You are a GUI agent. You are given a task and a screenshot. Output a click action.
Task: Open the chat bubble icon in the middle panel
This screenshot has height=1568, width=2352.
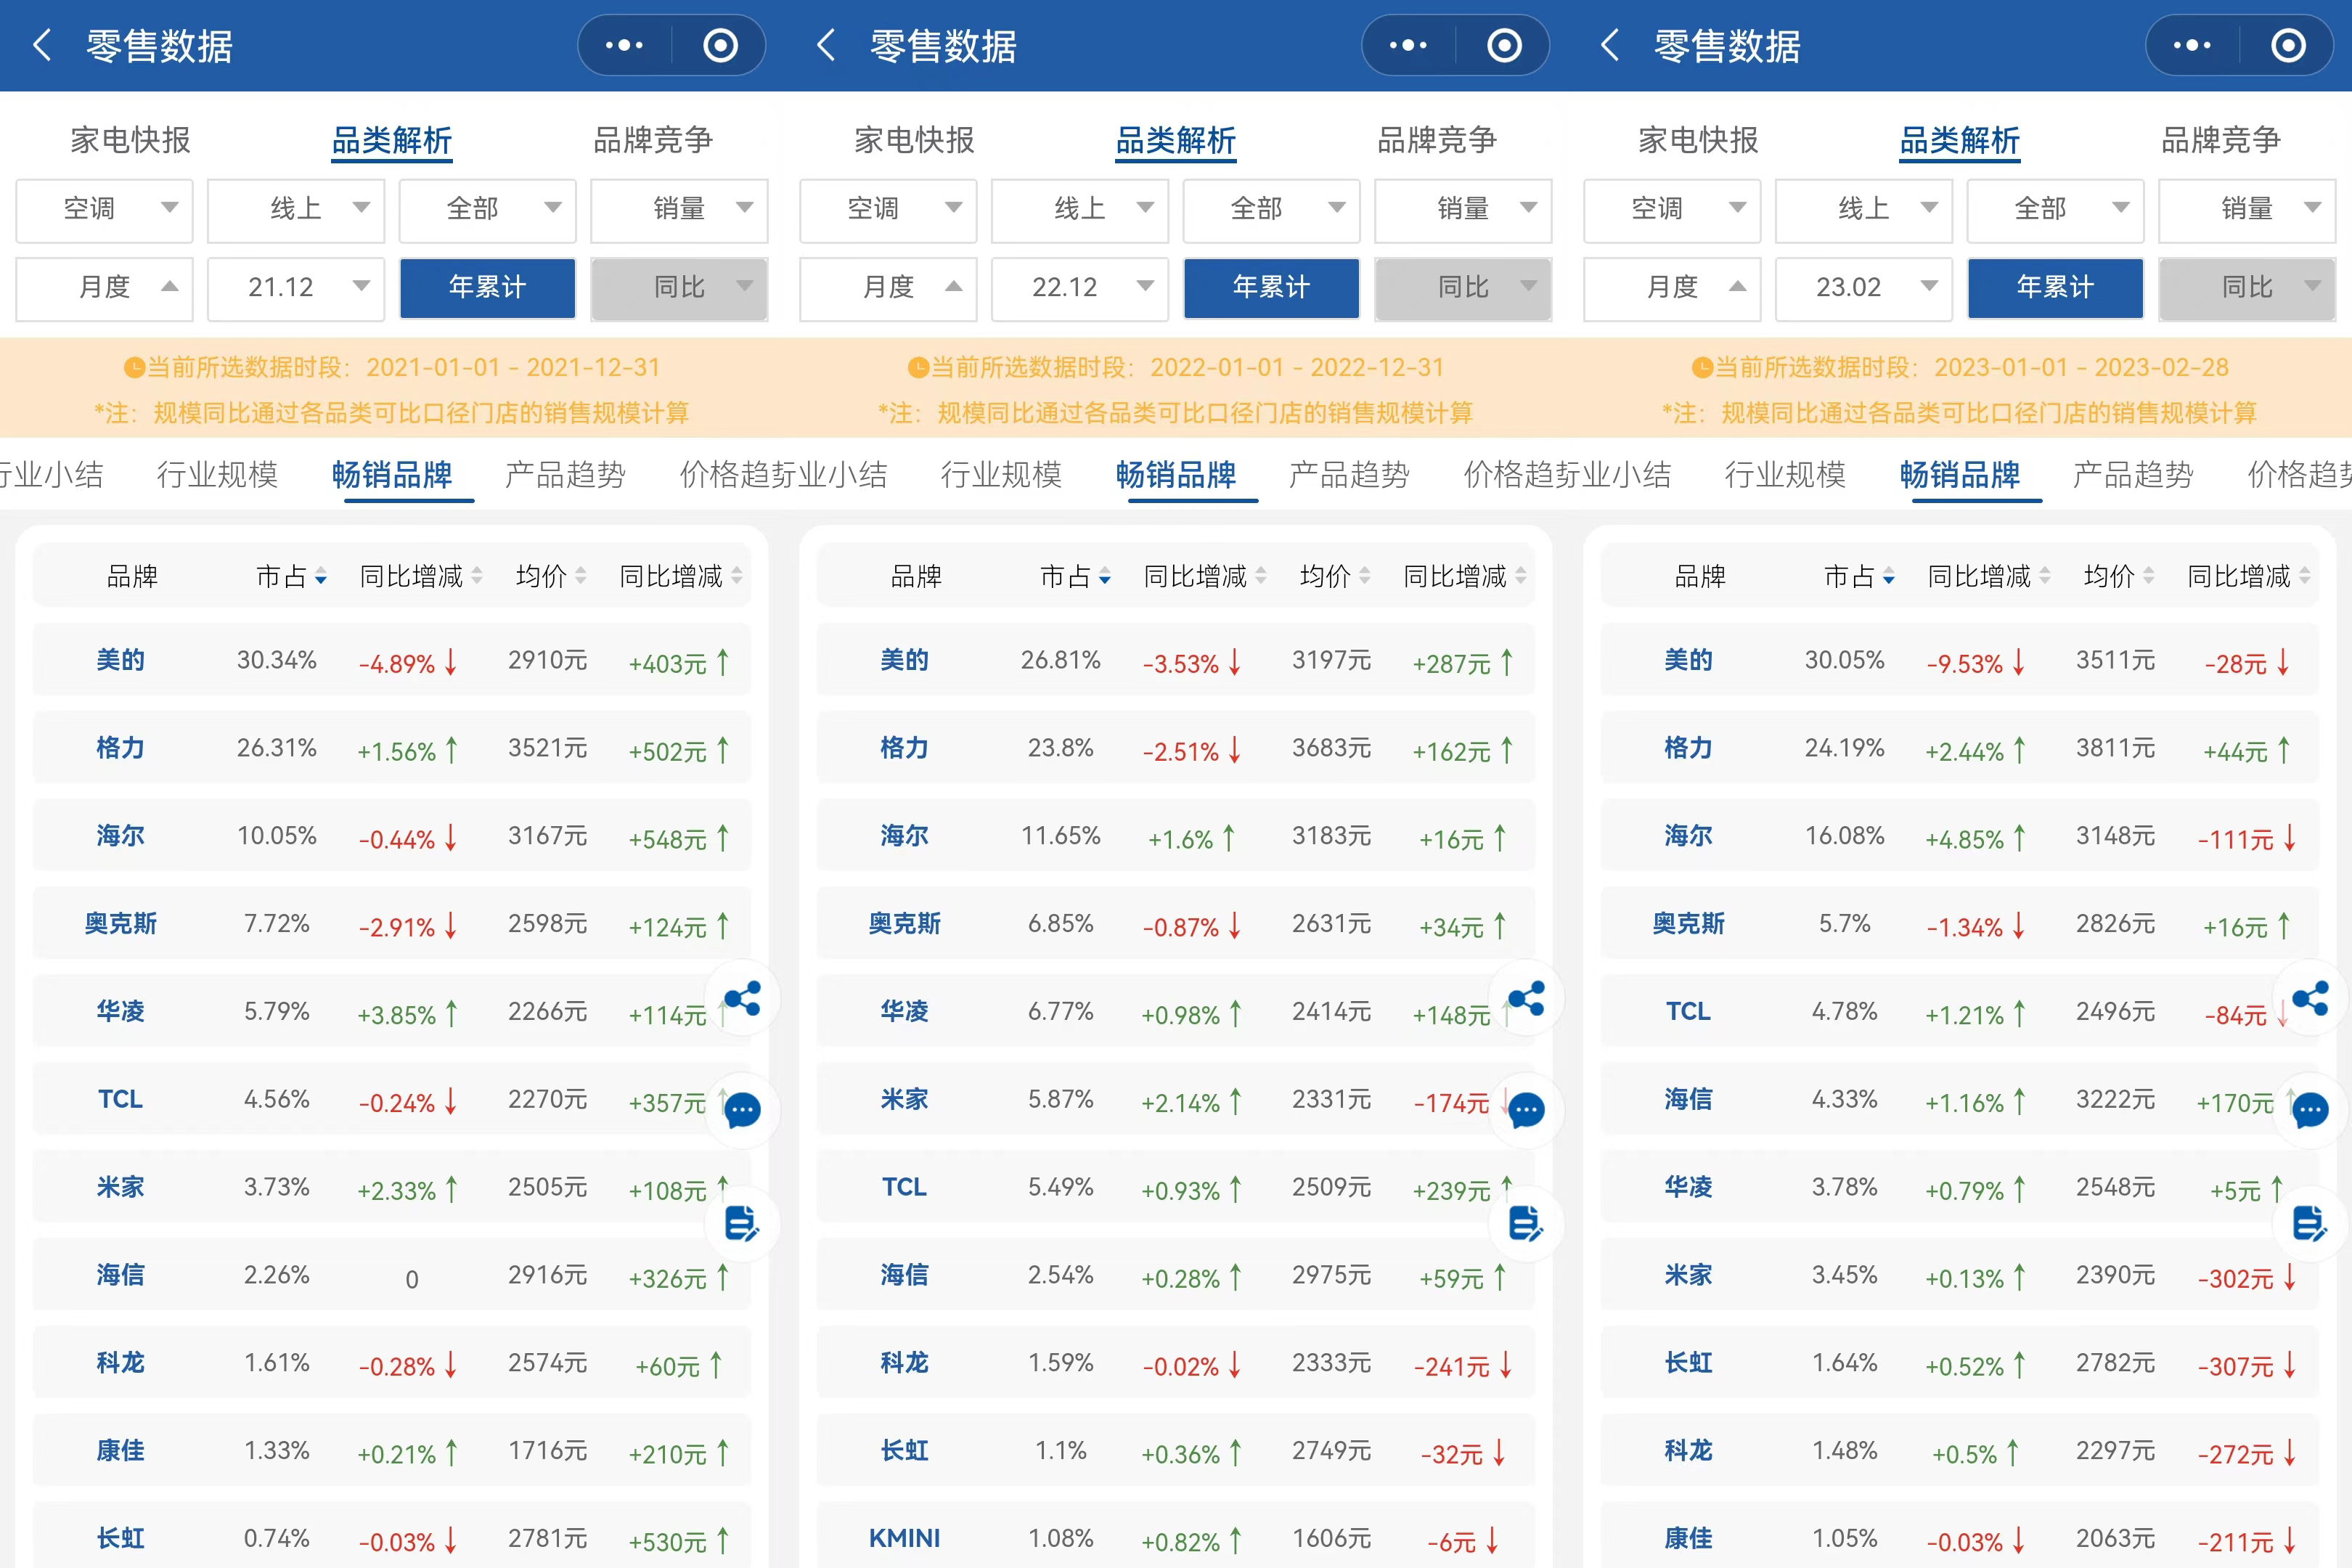[x=1526, y=1110]
